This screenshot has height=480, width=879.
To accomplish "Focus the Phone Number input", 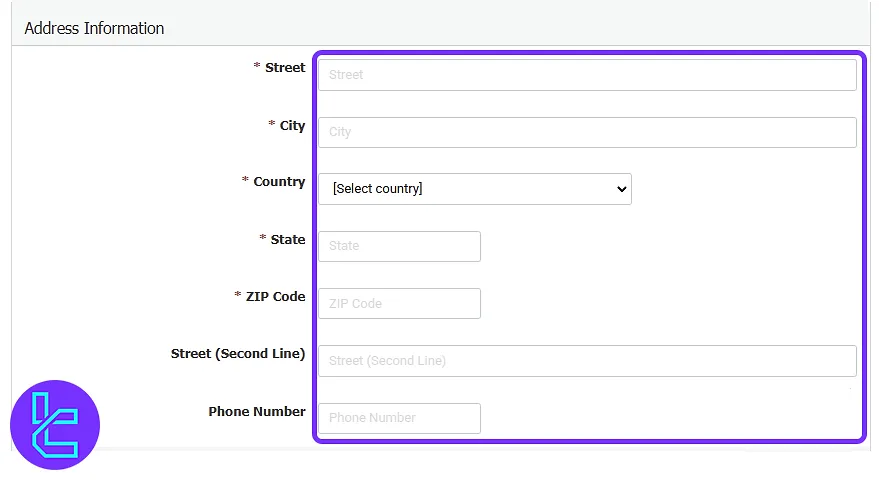I will tap(399, 418).
